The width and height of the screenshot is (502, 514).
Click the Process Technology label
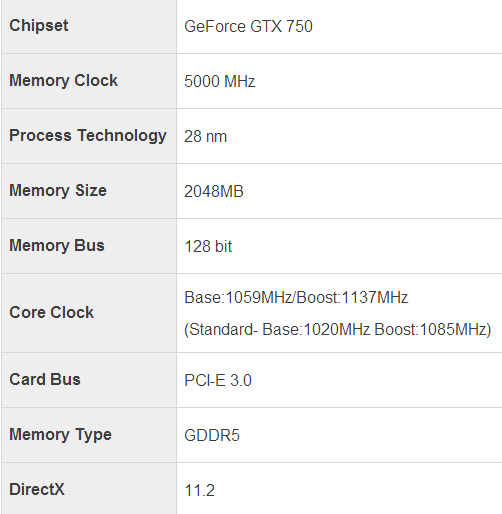coord(88,136)
